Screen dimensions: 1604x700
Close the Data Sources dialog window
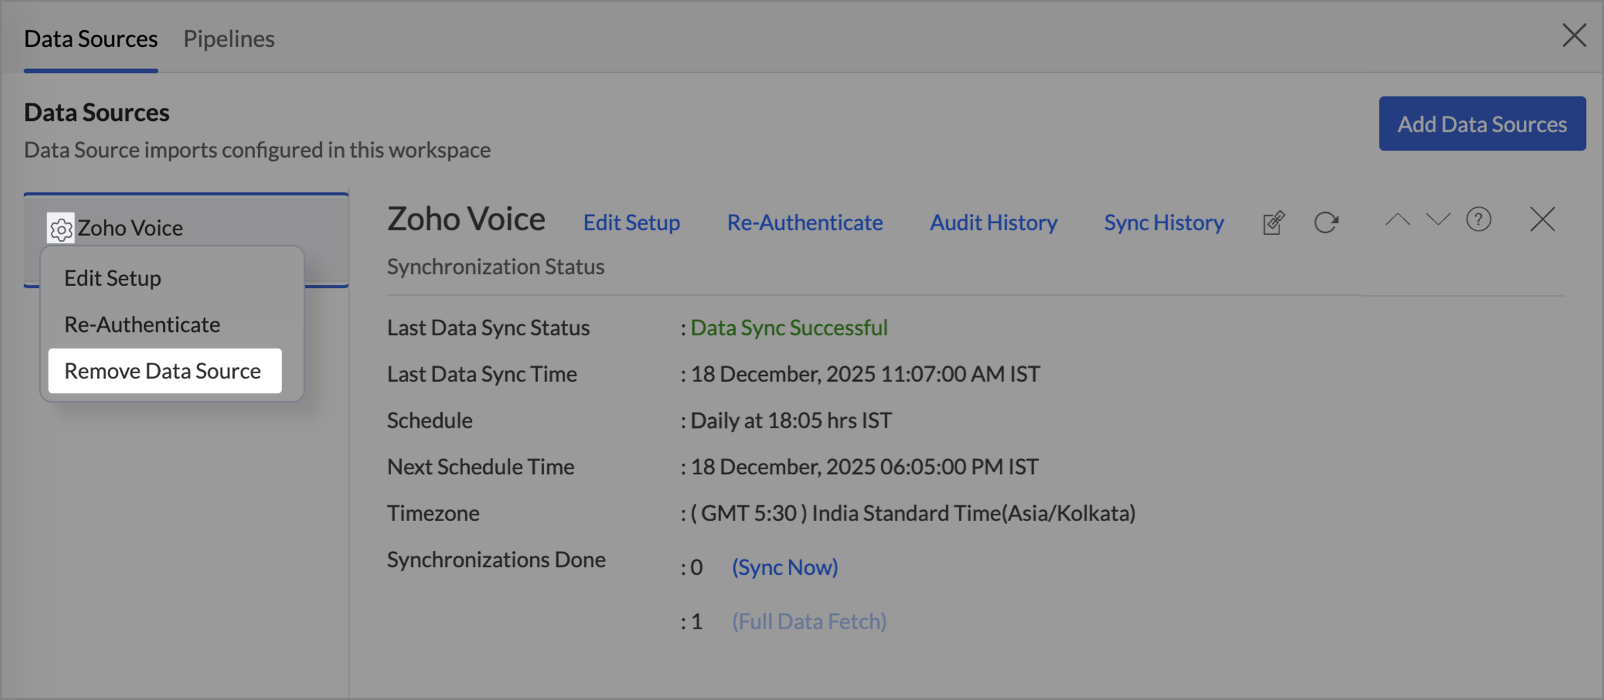click(1574, 36)
